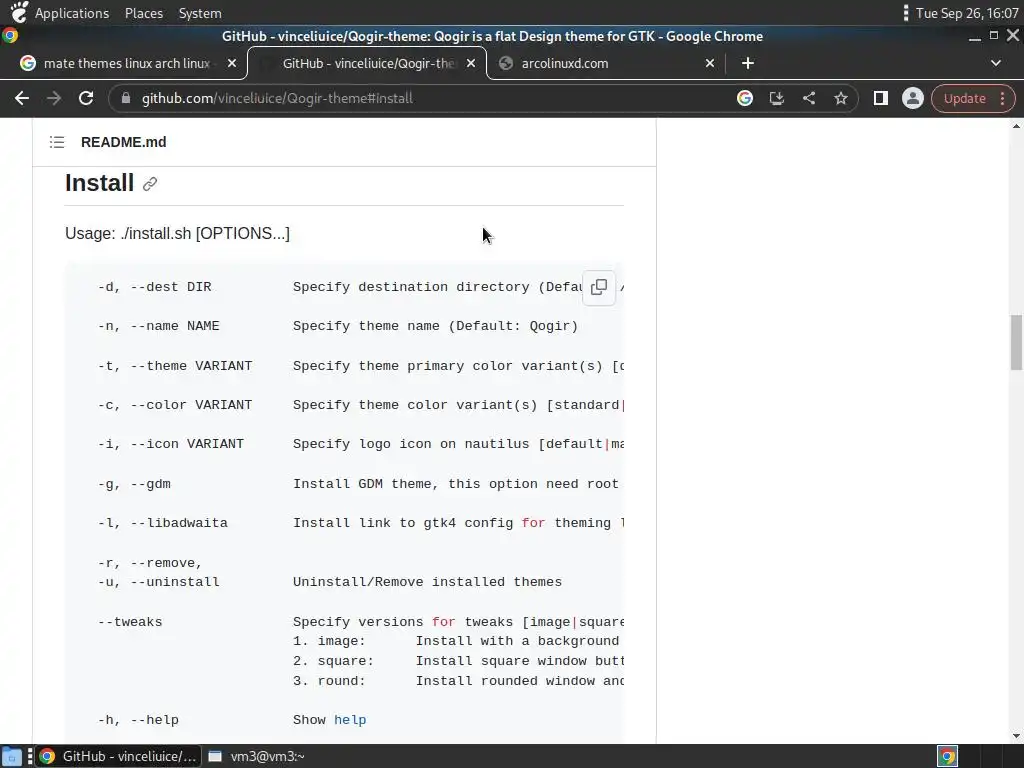This screenshot has width=1024, height=768.
Task: Close the GitHub Qogir-theme tab
Action: [471, 63]
